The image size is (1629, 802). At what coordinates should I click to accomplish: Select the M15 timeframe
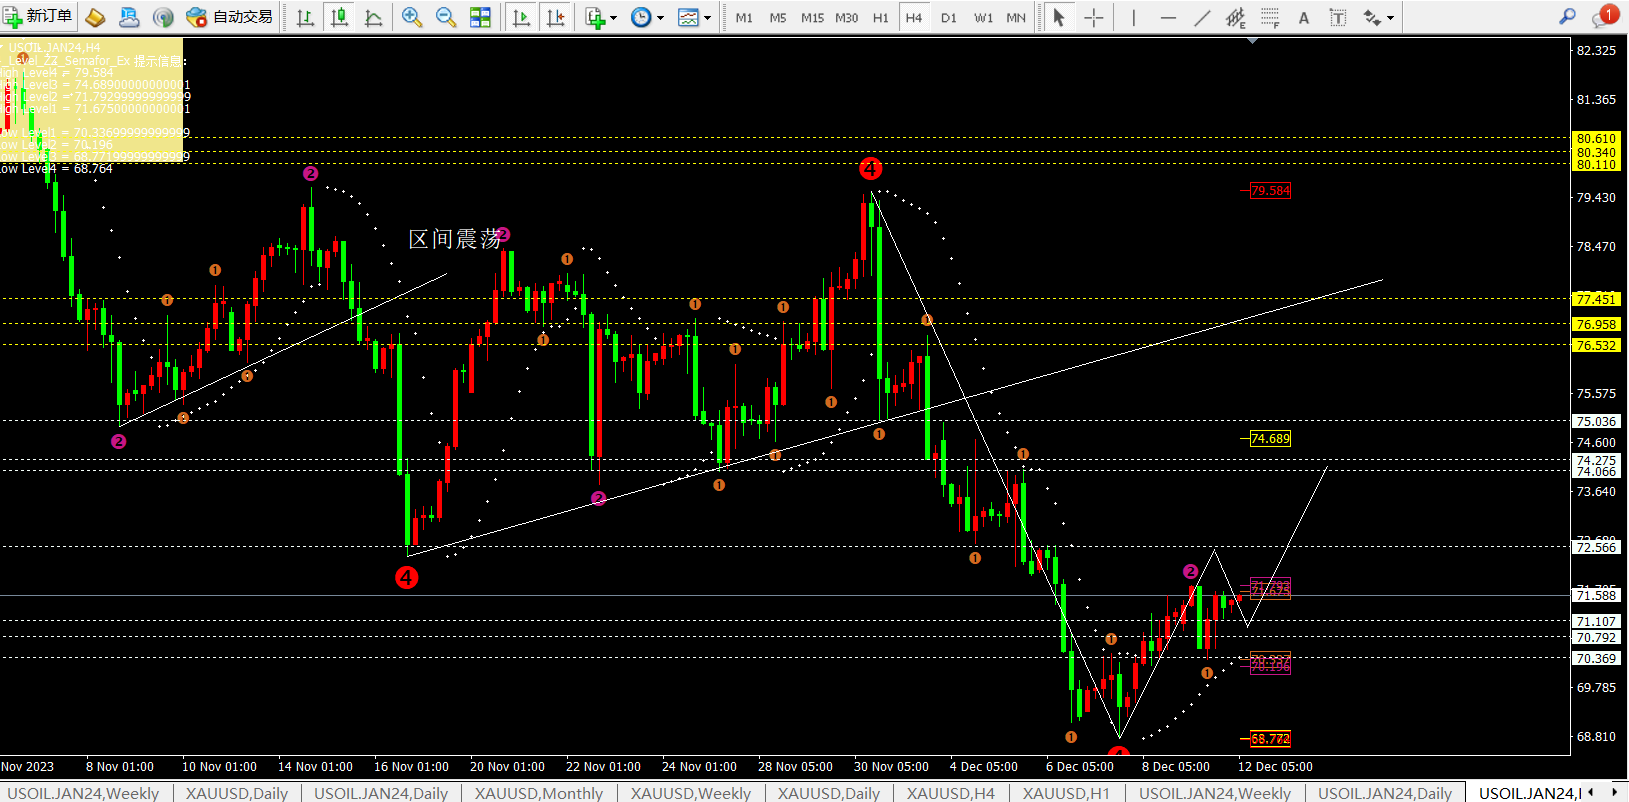tap(812, 17)
